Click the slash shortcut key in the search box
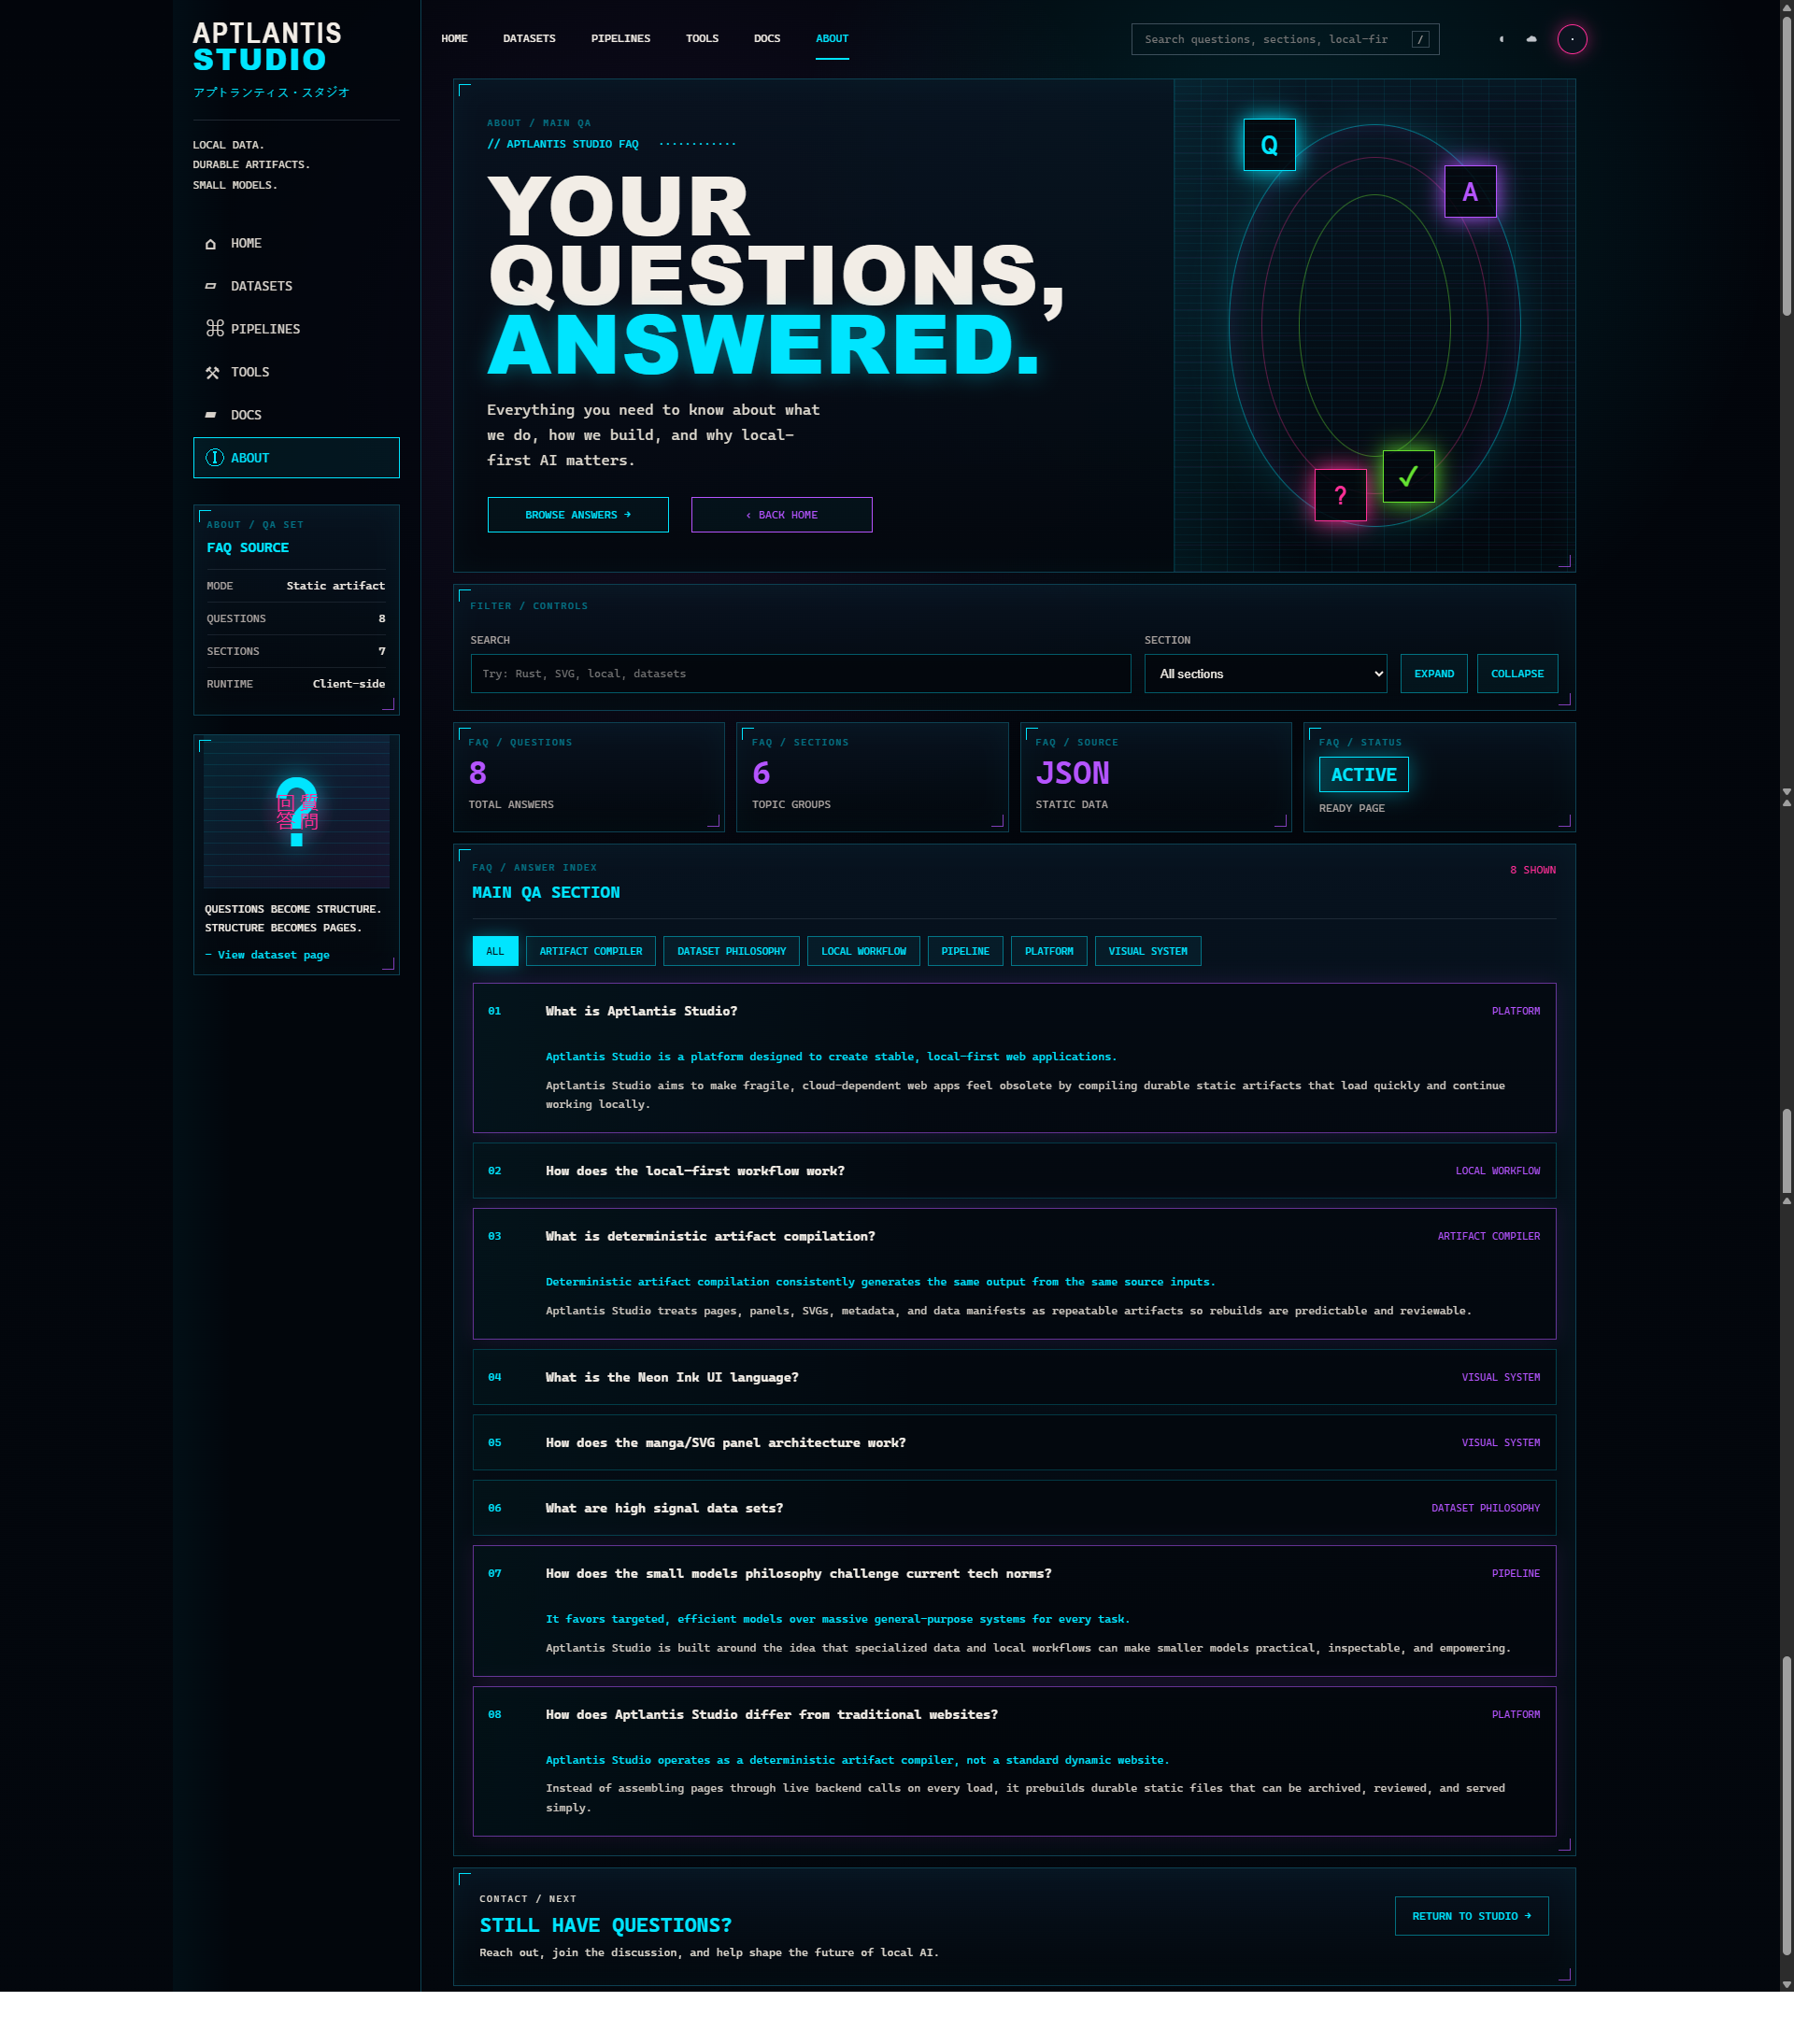Image resolution: width=1794 pixels, height=2044 pixels. tap(1419, 40)
